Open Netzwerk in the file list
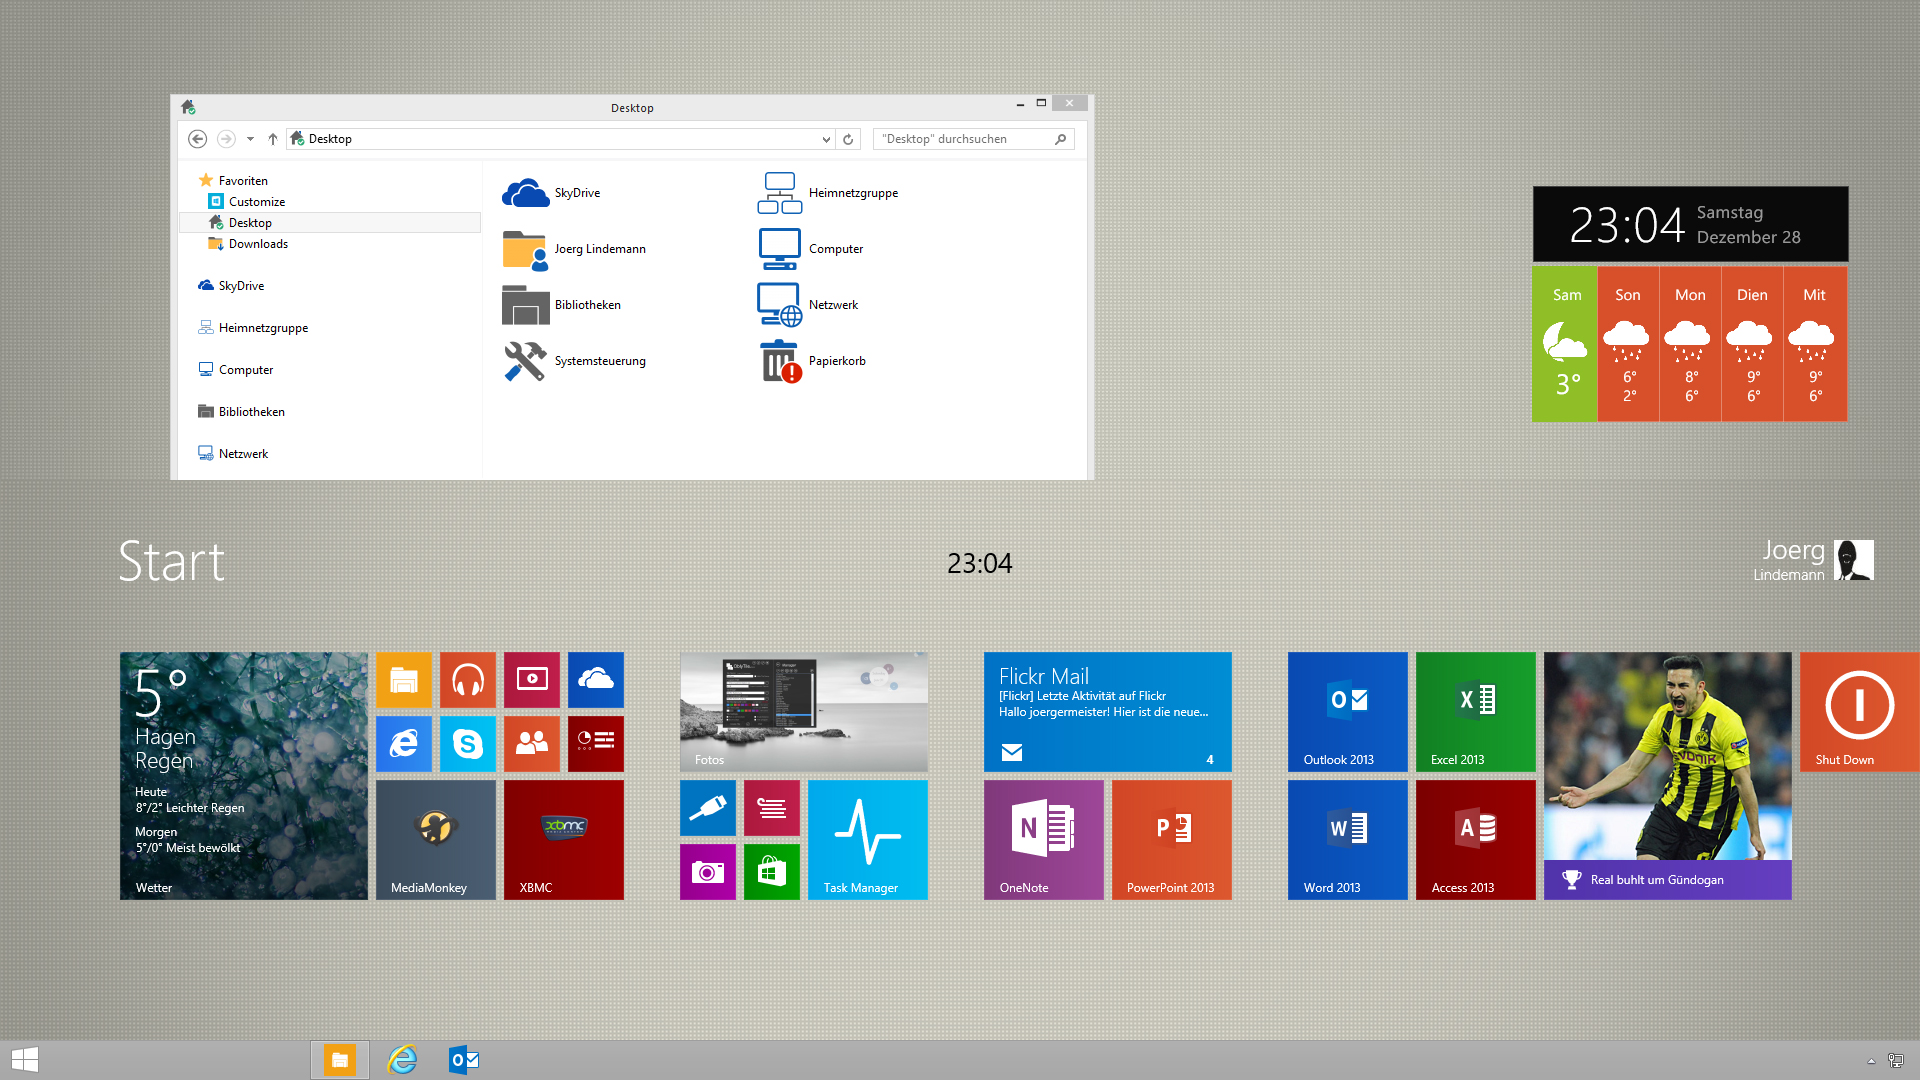 pos(807,305)
